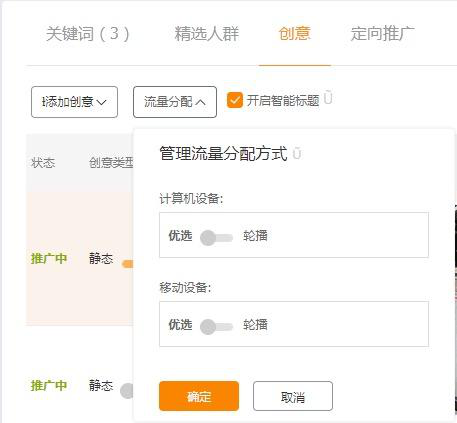Open the 添加创意 dropdown
Viewport: 457px width, 423px height.
pos(74,102)
